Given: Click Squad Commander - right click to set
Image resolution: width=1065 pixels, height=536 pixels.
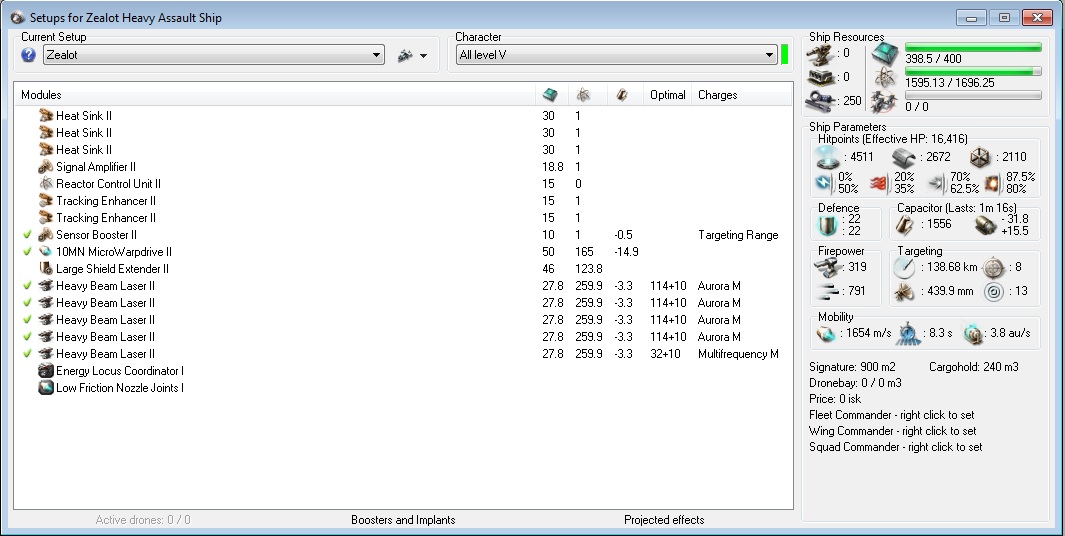Looking at the screenshot, I should (x=896, y=447).
